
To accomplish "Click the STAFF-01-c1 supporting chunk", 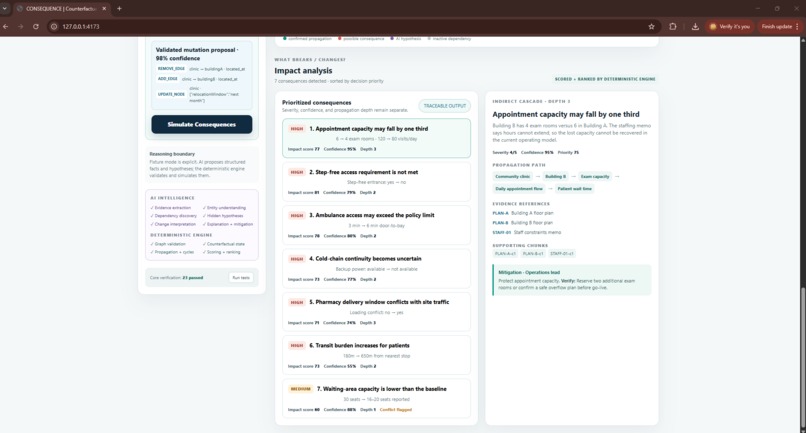I will pos(561,254).
